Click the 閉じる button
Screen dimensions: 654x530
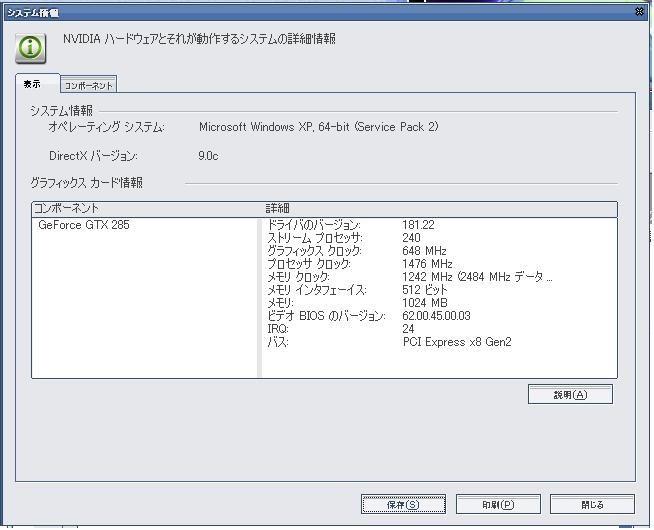(592, 505)
